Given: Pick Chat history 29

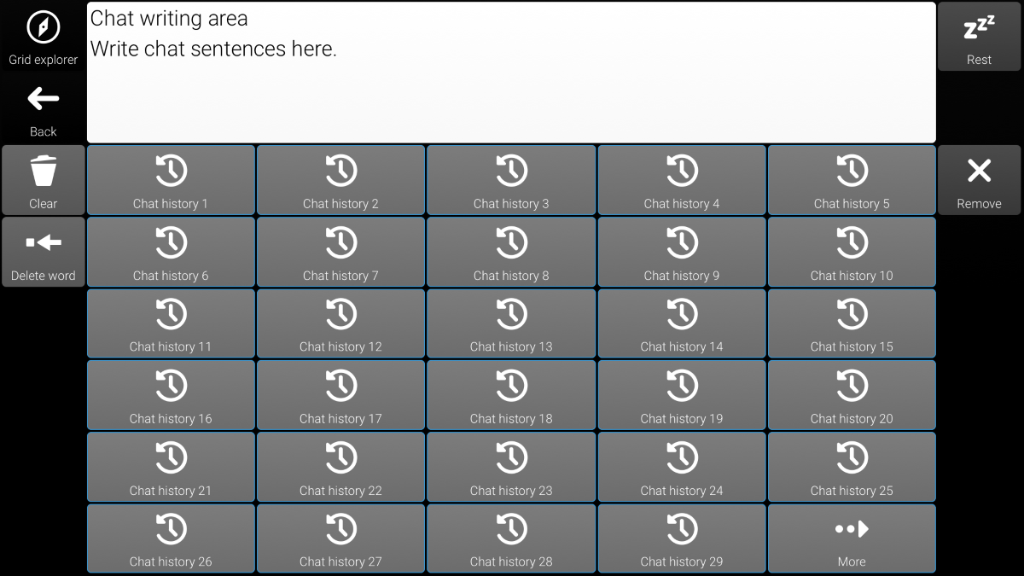Looking at the screenshot, I should (x=681, y=539).
